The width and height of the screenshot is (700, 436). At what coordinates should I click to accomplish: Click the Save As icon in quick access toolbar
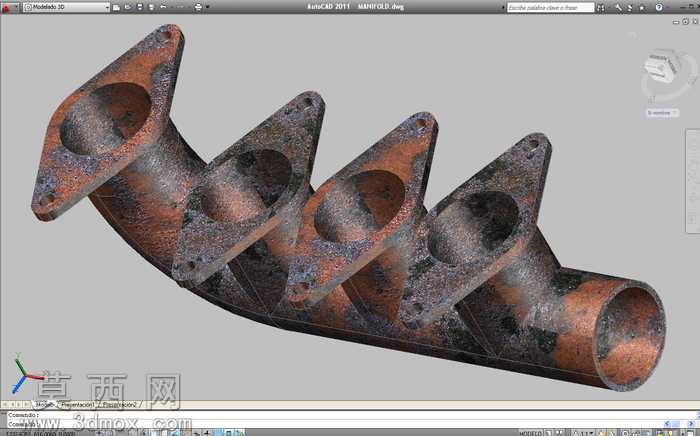[x=151, y=7]
